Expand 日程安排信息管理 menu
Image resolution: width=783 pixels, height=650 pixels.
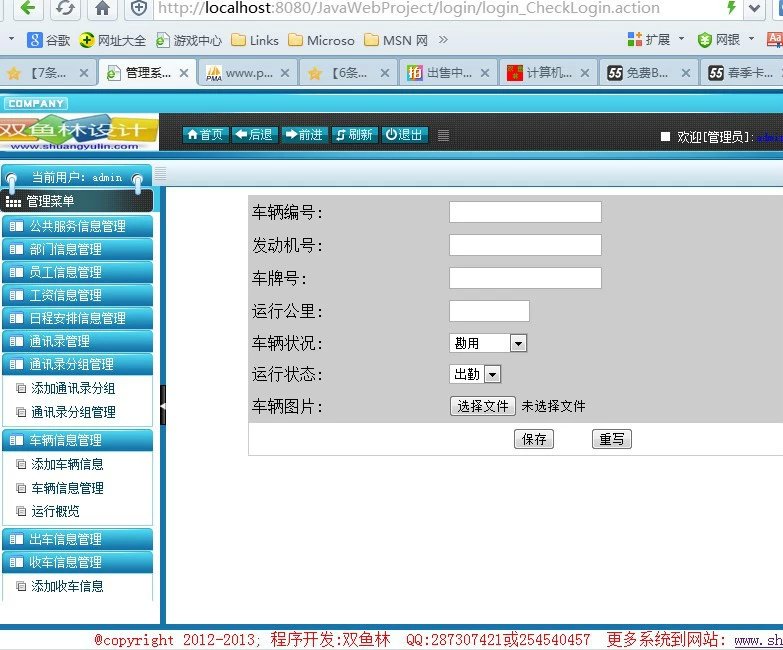77,318
